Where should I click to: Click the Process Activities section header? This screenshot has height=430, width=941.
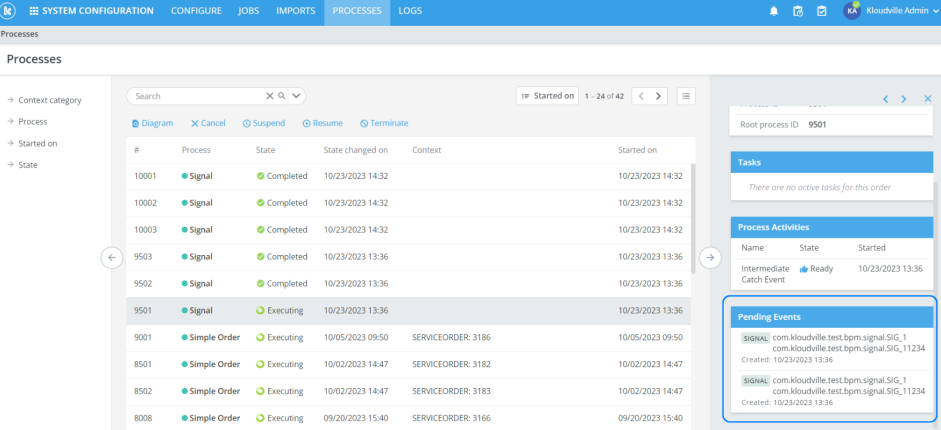[x=832, y=227]
